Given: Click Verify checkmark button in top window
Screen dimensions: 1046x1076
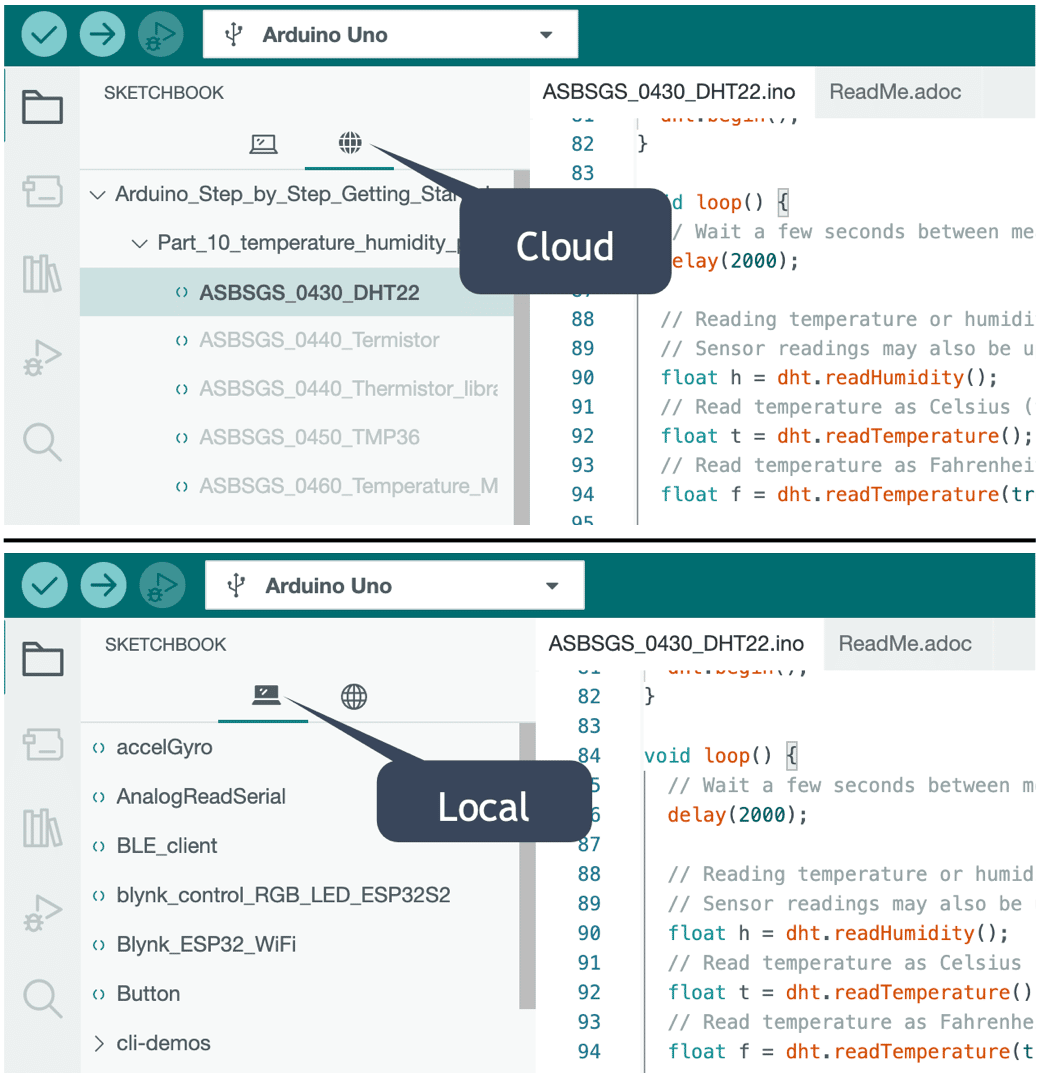Looking at the screenshot, I should pos(44,34).
